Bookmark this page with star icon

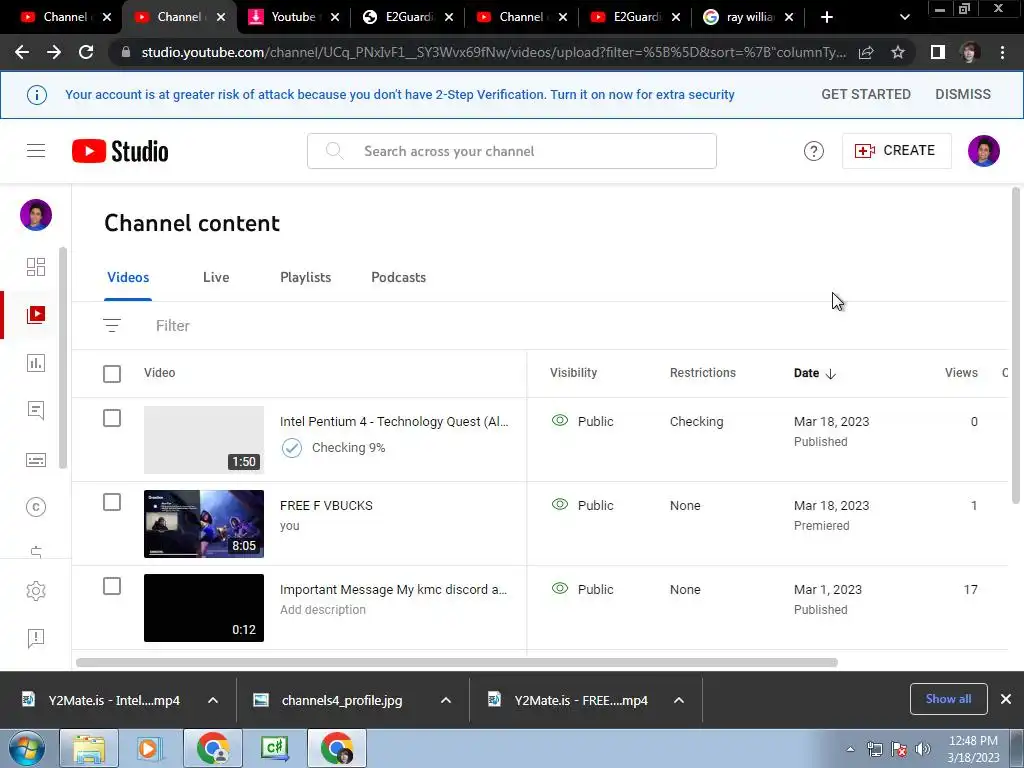(x=898, y=52)
